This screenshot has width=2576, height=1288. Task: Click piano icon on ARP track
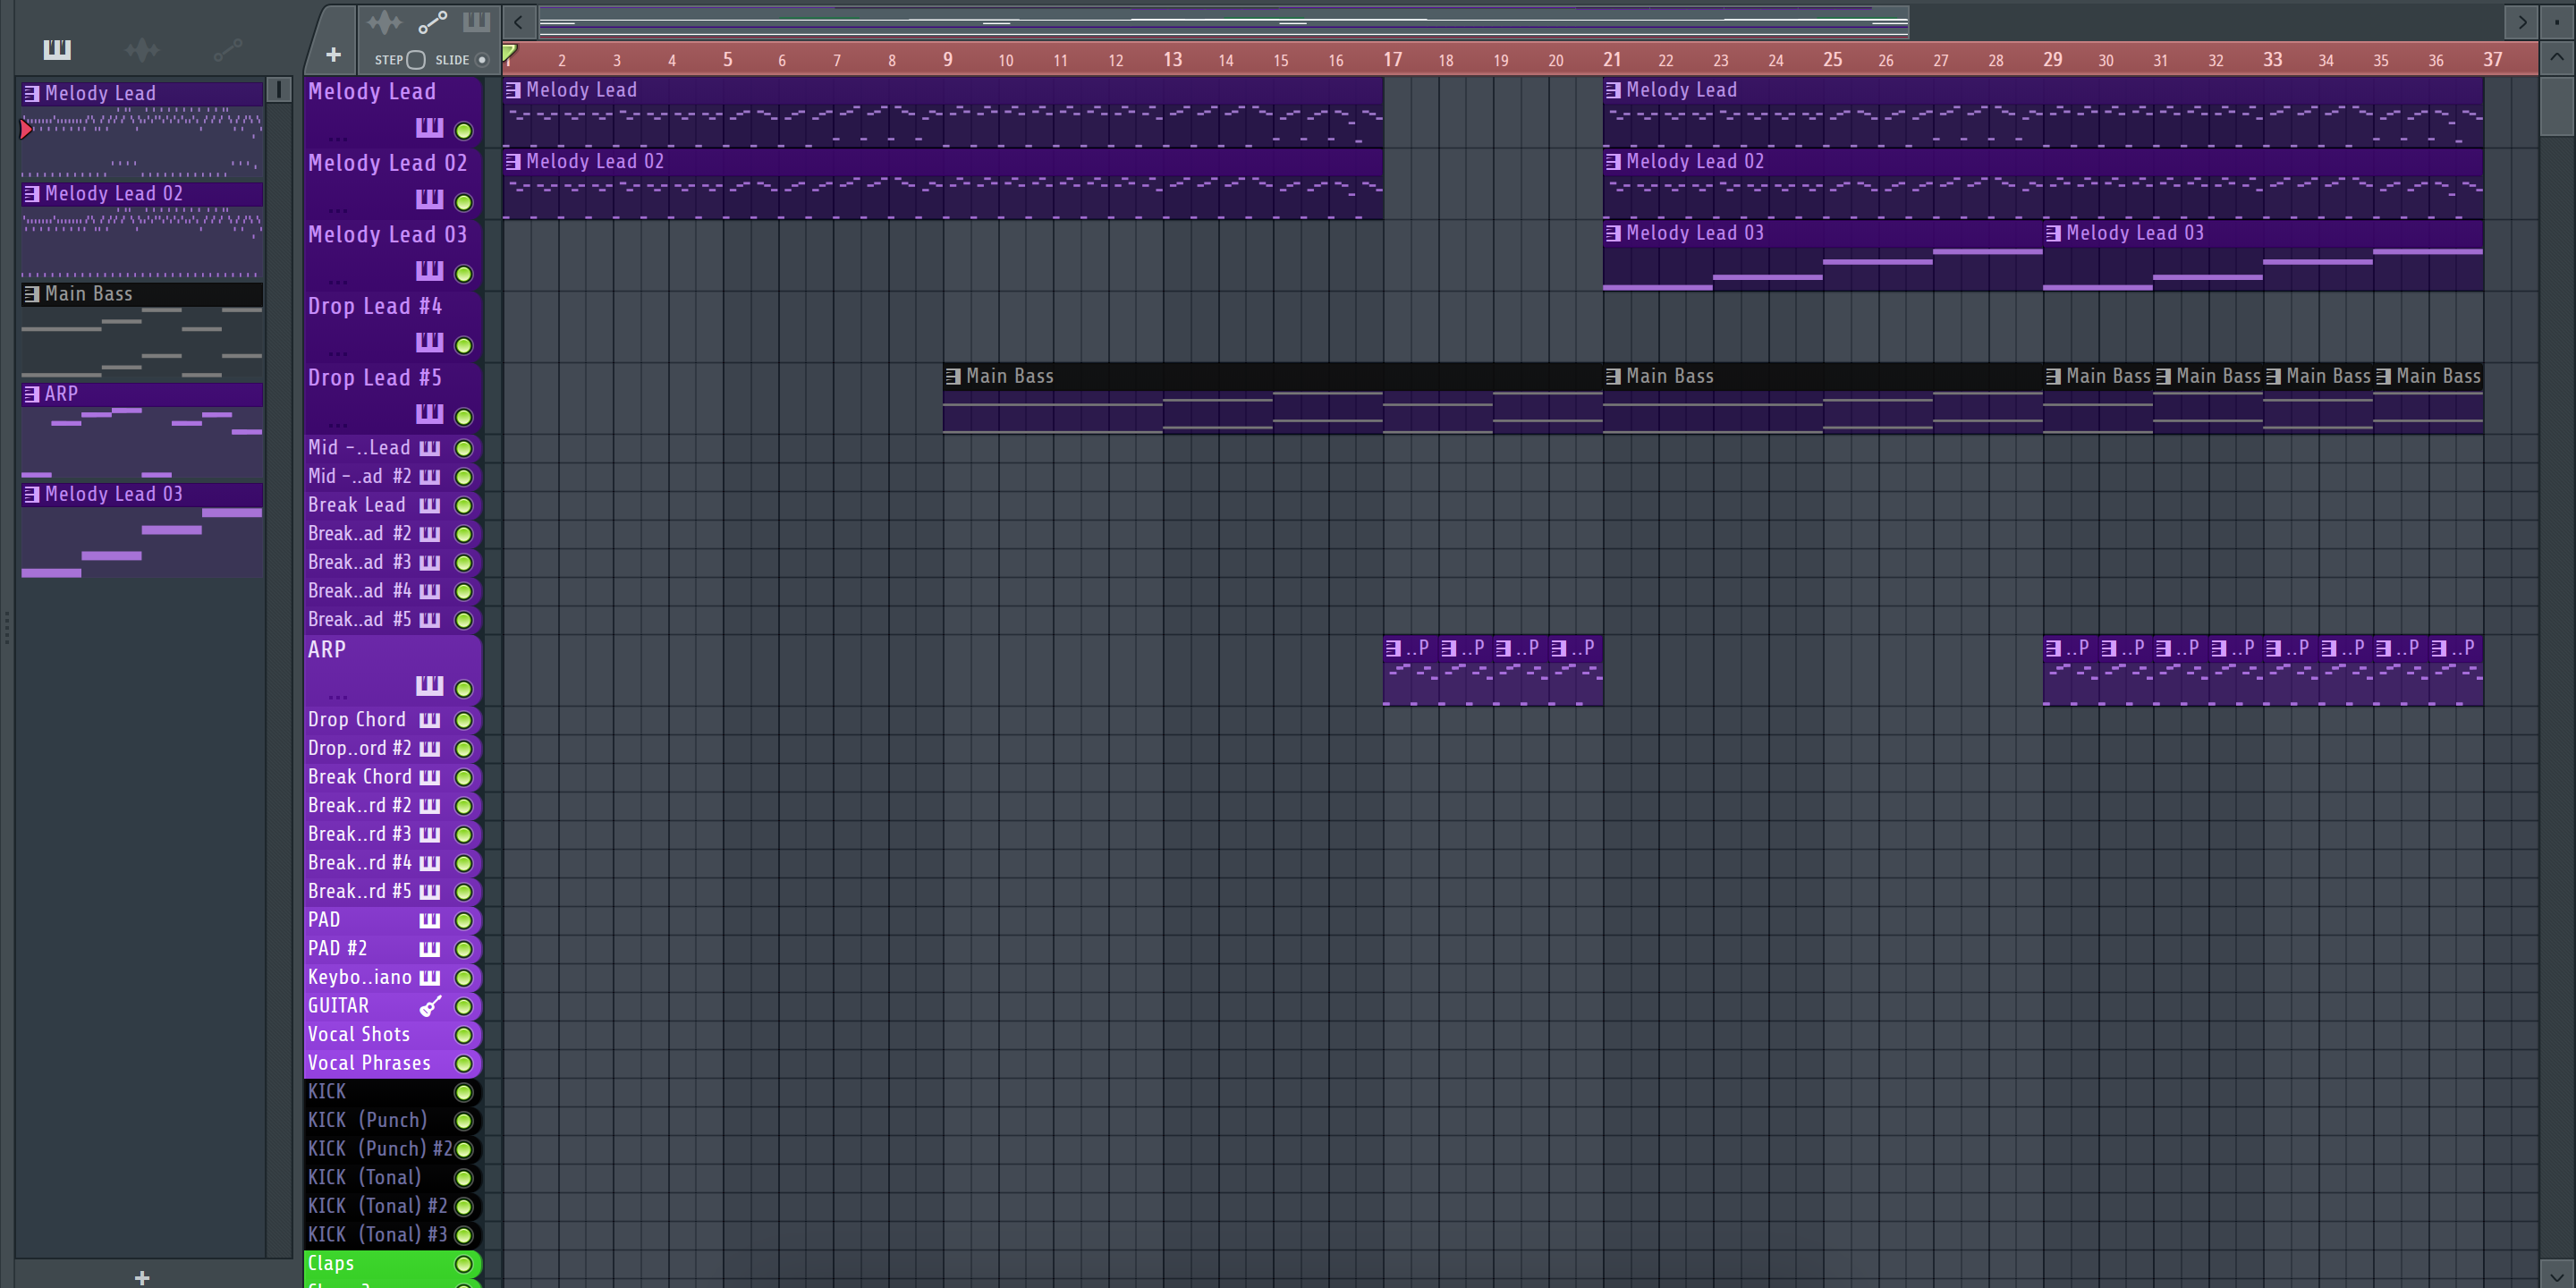[x=429, y=686]
